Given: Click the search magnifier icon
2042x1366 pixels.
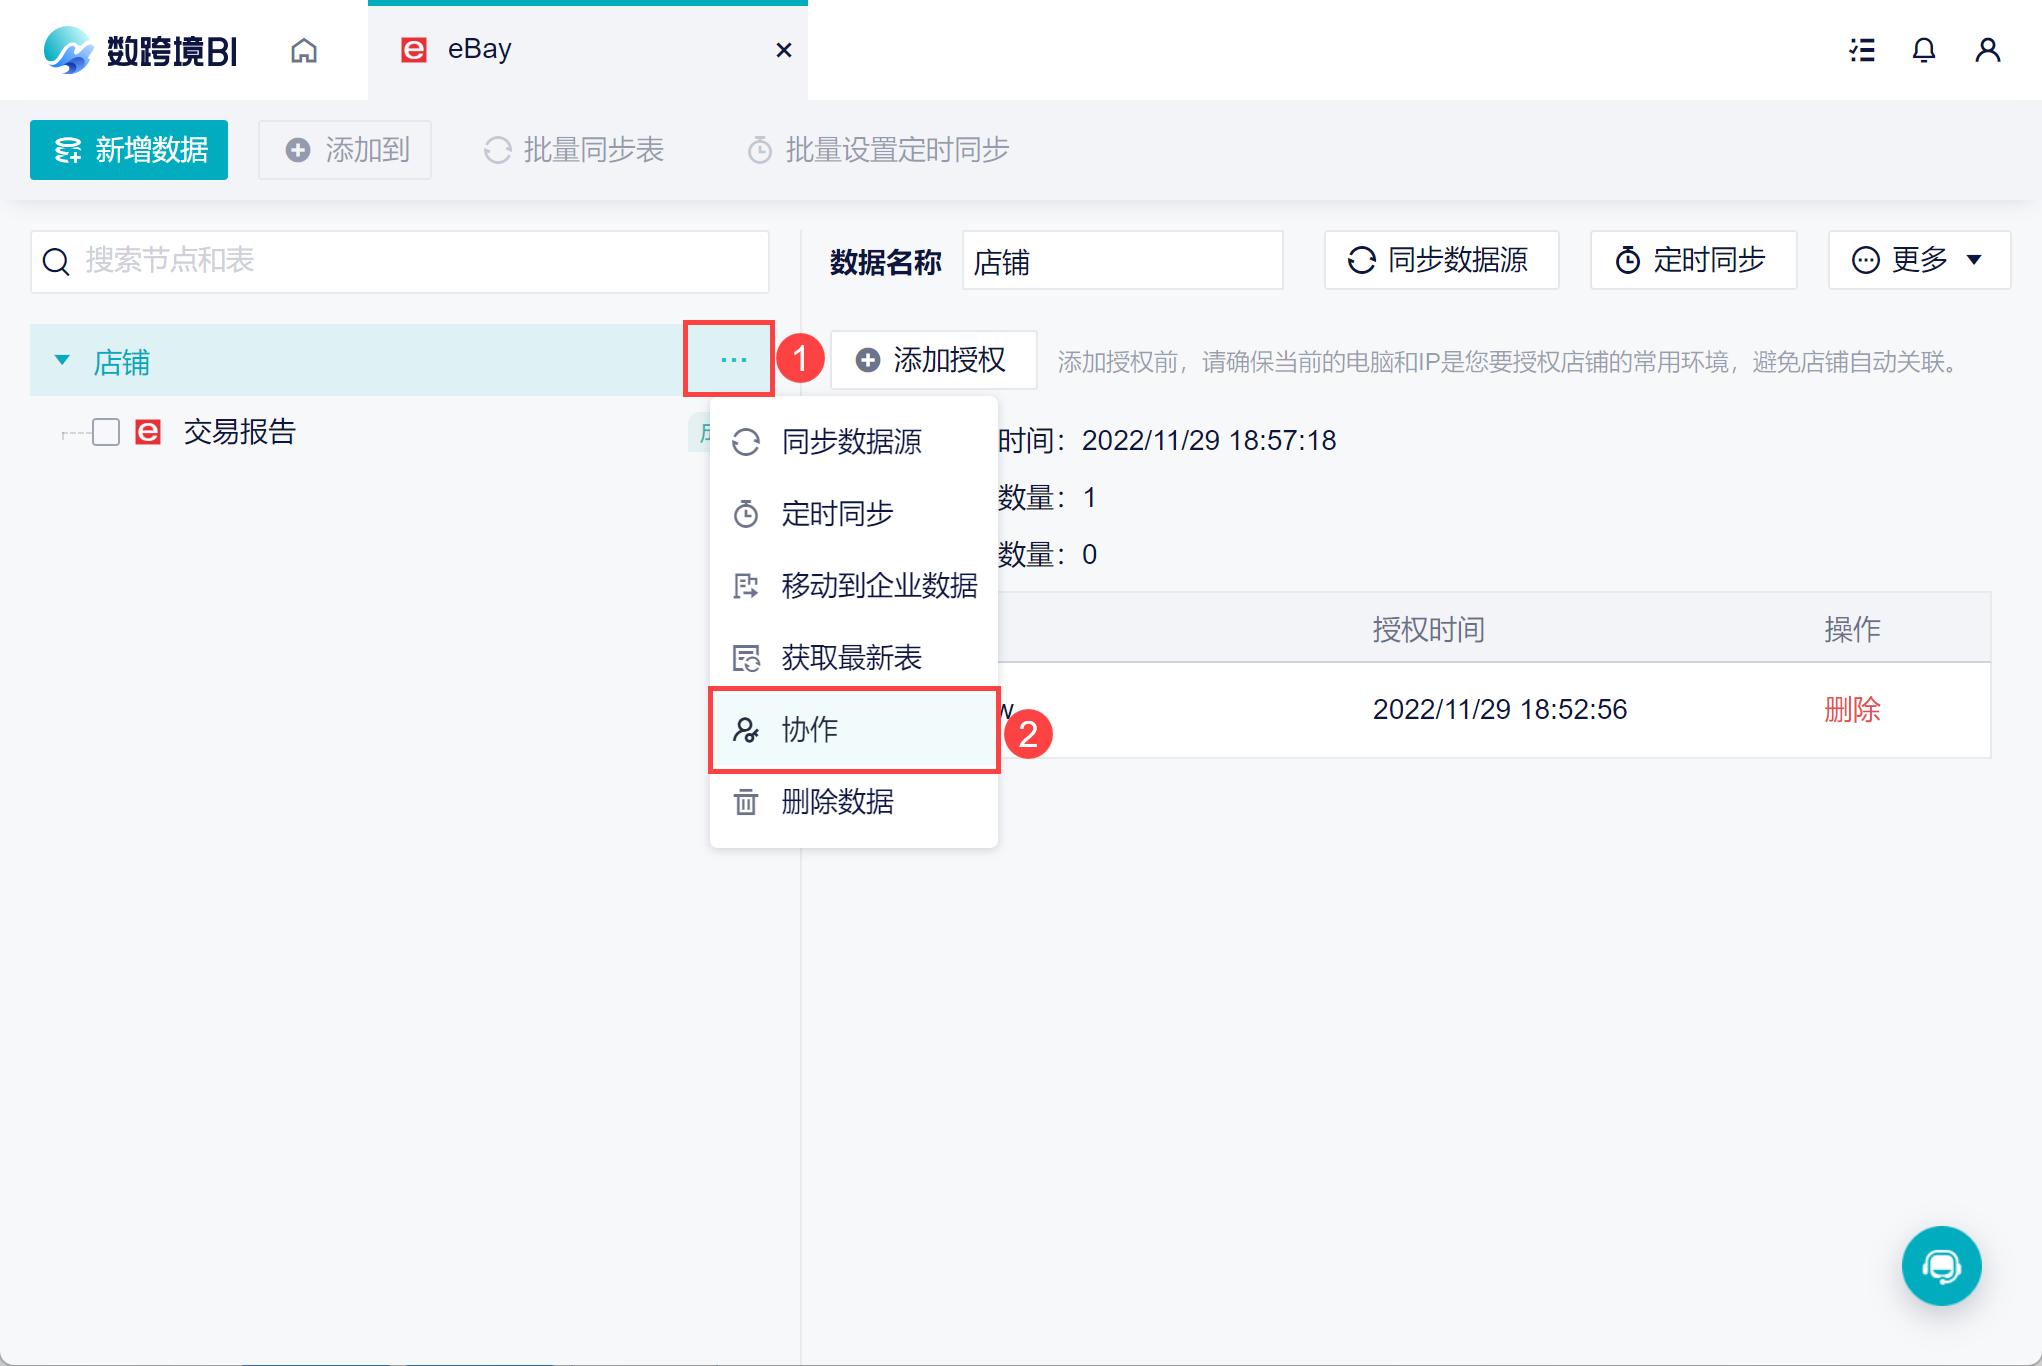Looking at the screenshot, I should coord(57,262).
